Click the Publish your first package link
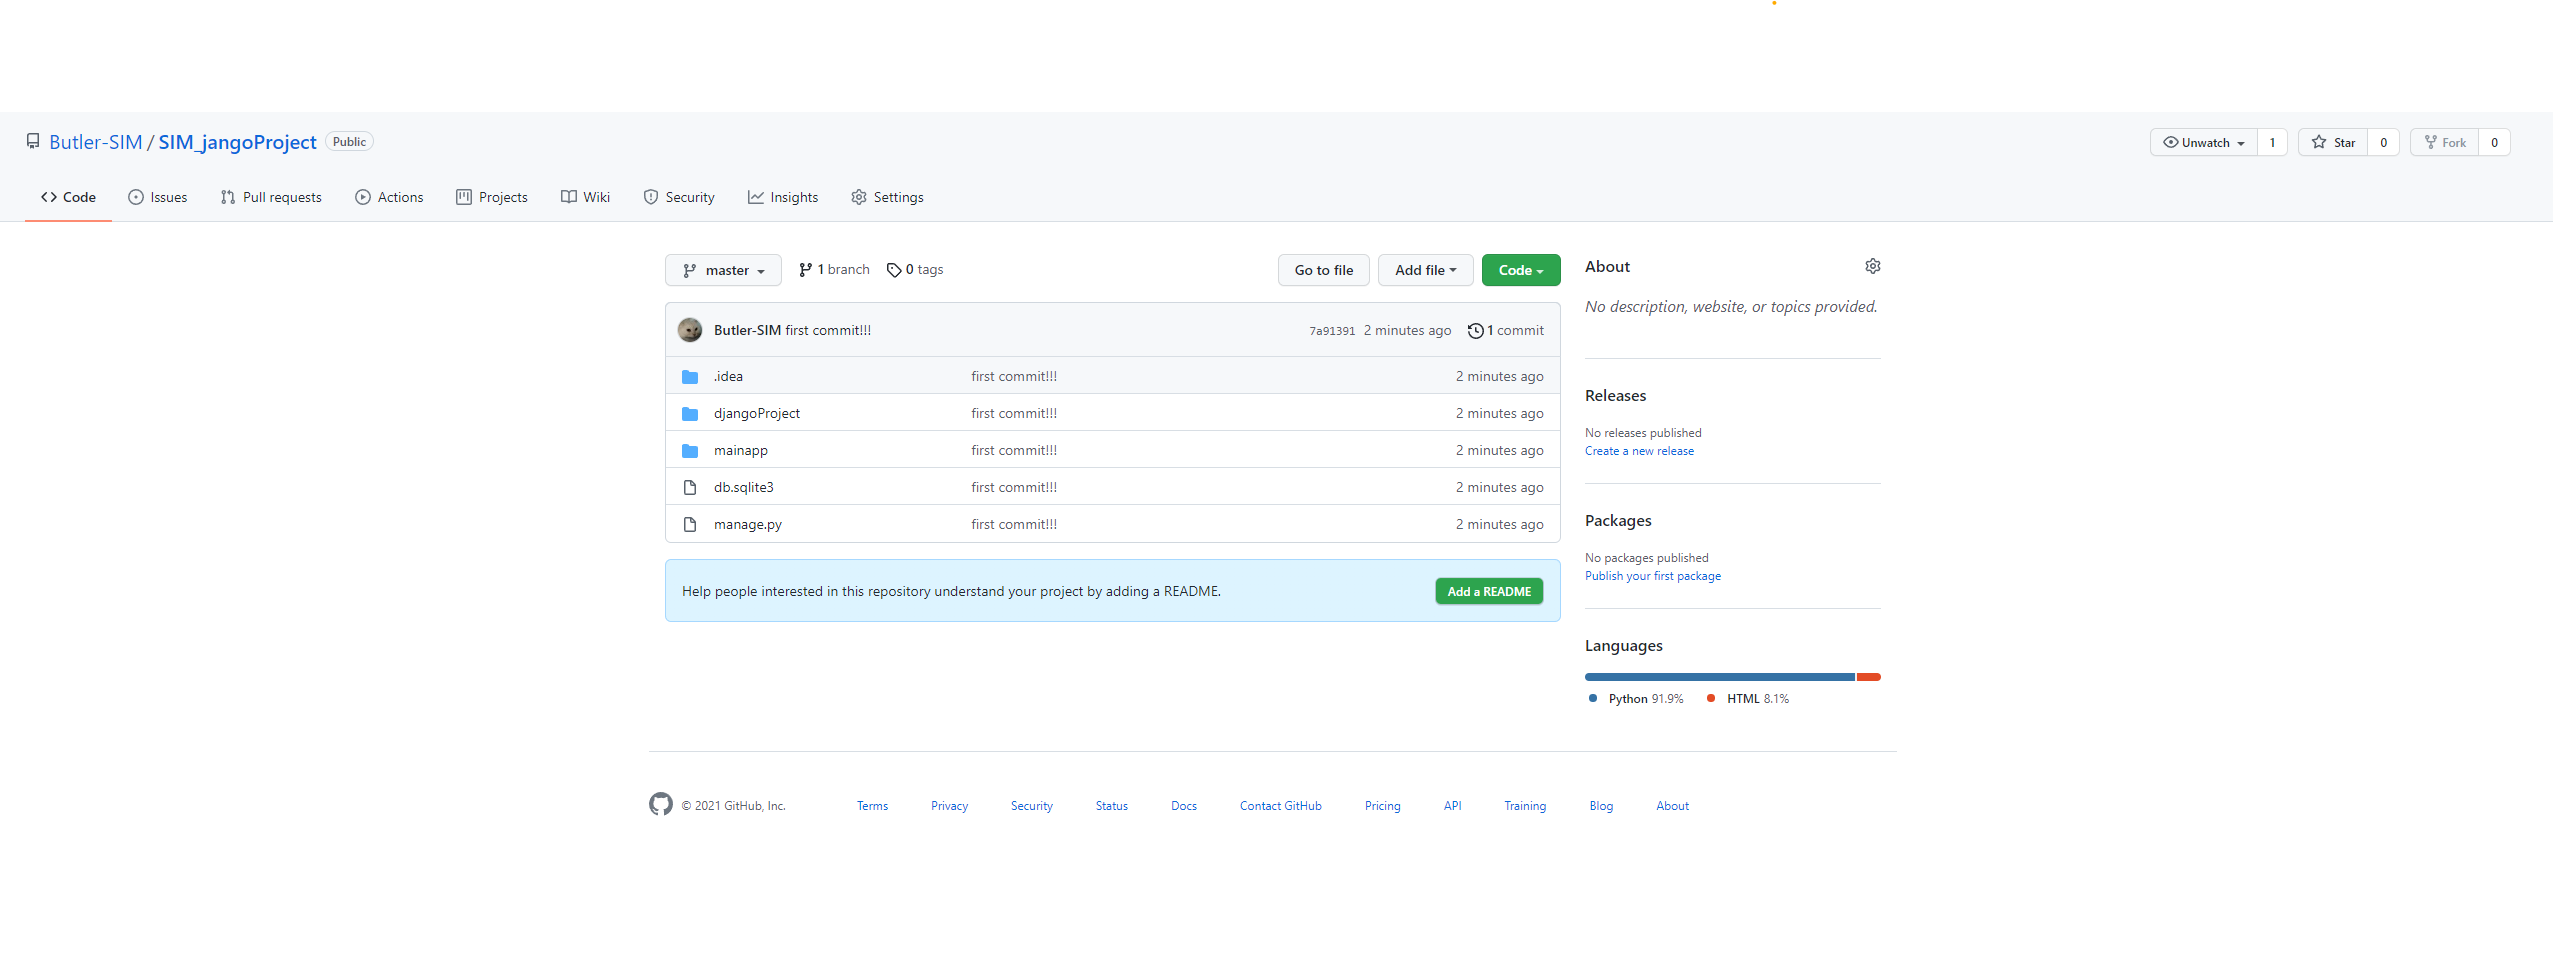 click(1652, 576)
